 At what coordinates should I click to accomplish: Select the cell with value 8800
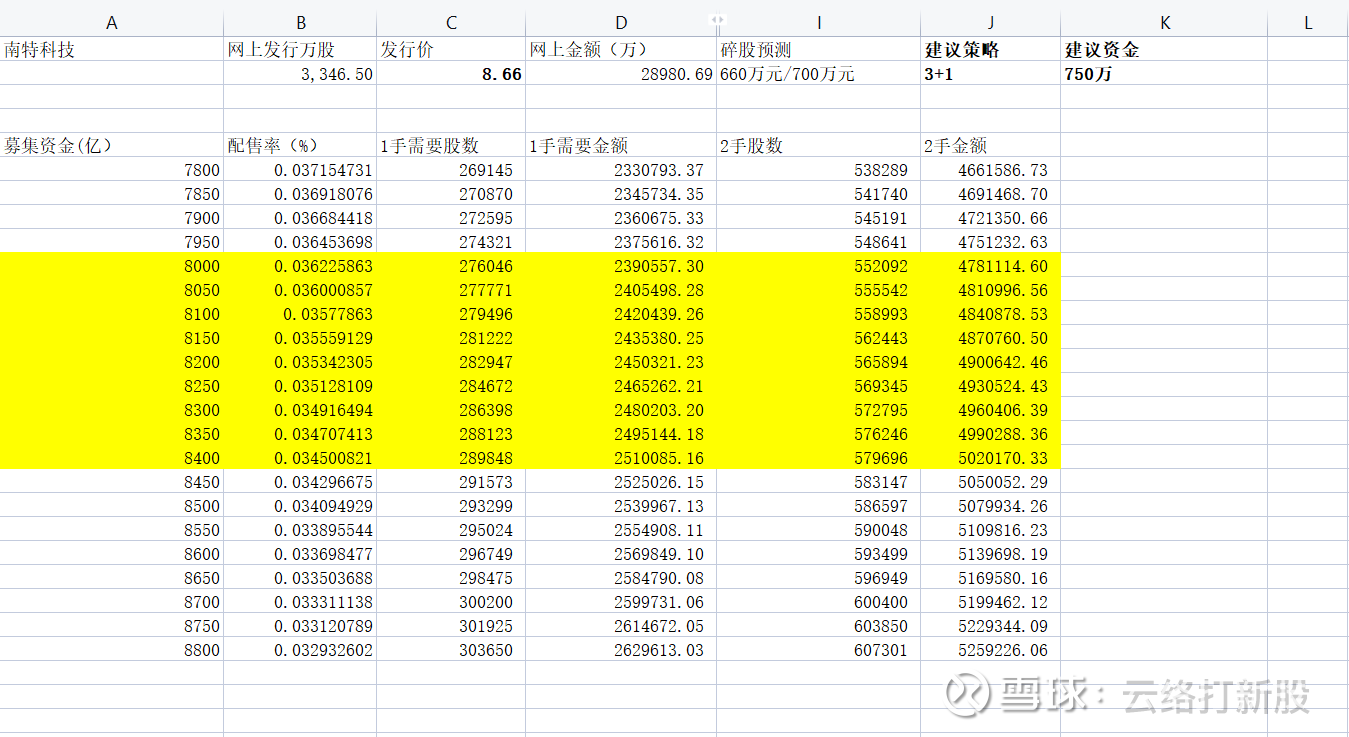click(112, 650)
